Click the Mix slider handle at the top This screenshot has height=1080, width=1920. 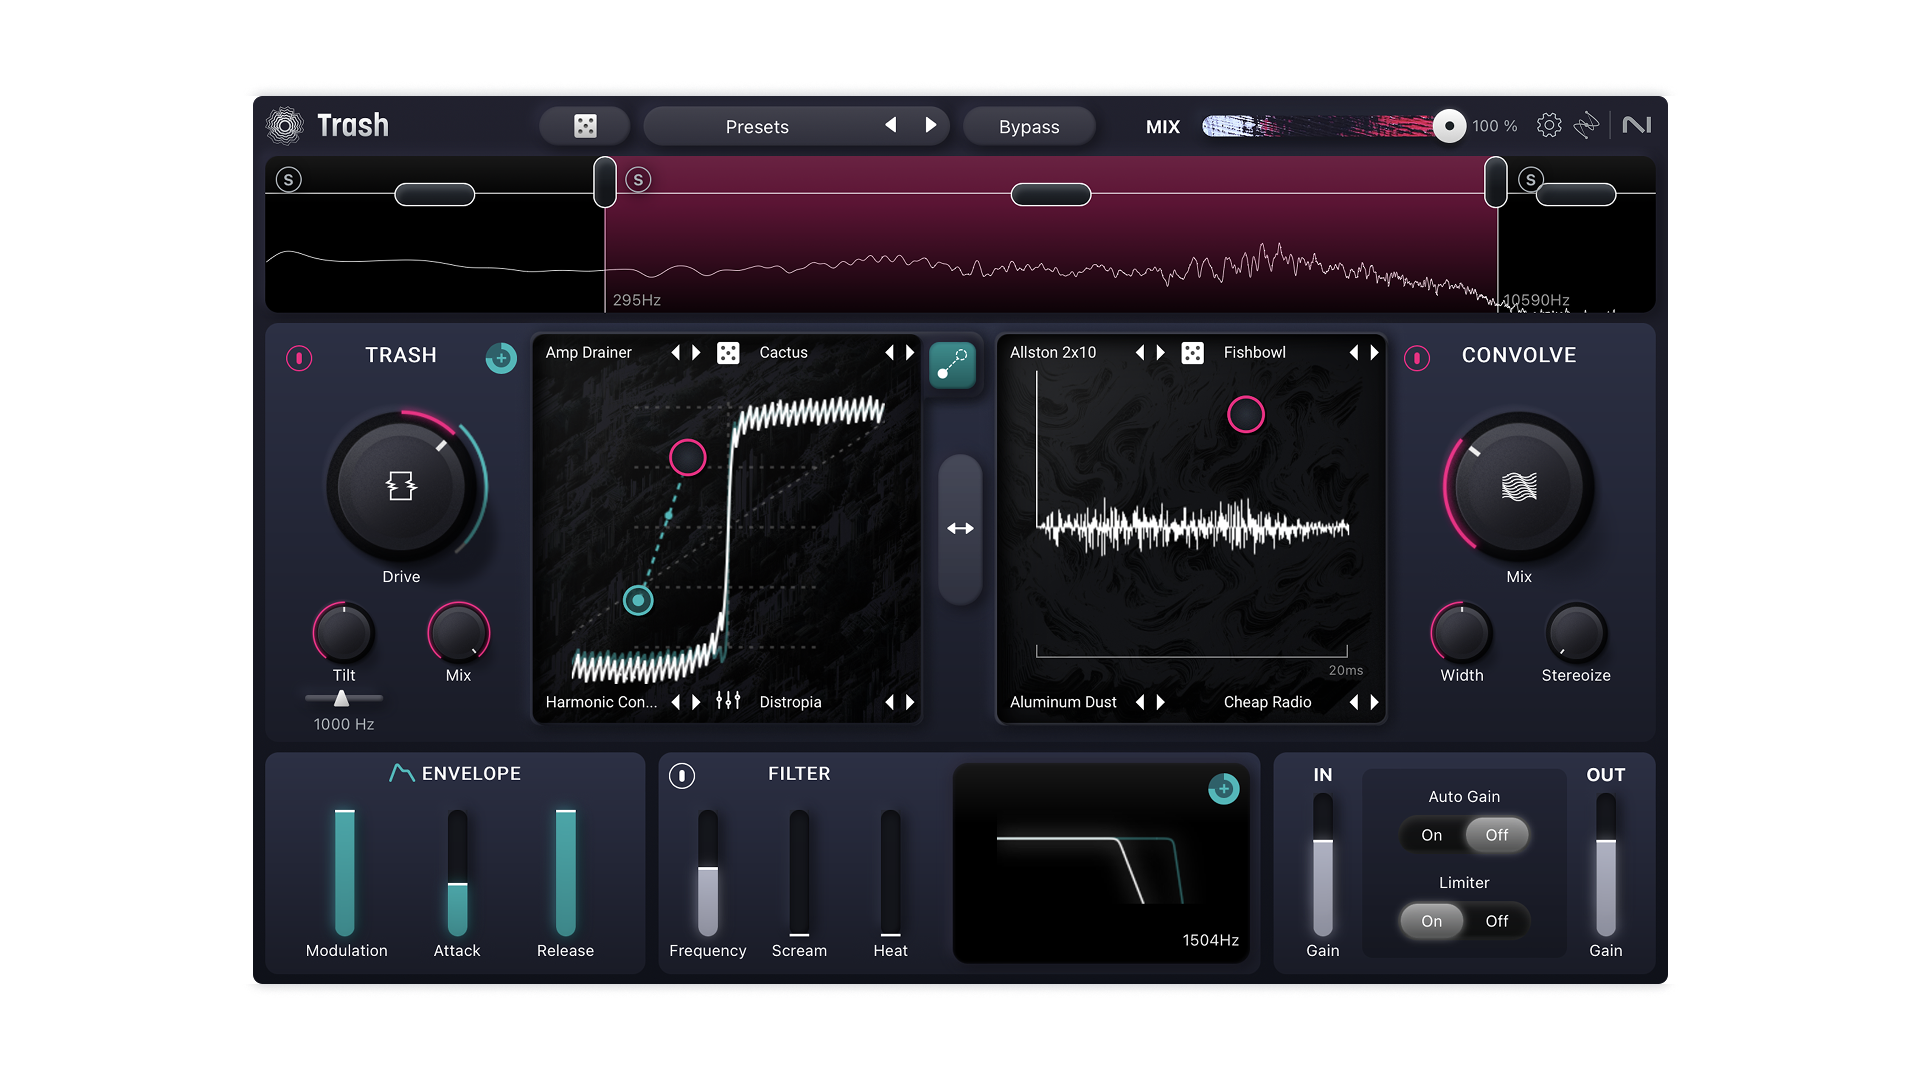click(x=1449, y=126)
